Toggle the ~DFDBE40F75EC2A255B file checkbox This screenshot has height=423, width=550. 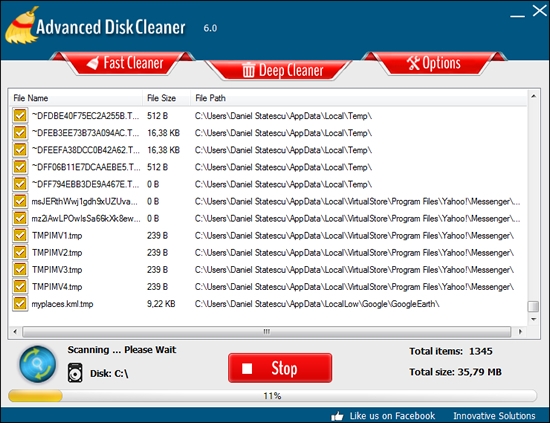click(20, 115)
